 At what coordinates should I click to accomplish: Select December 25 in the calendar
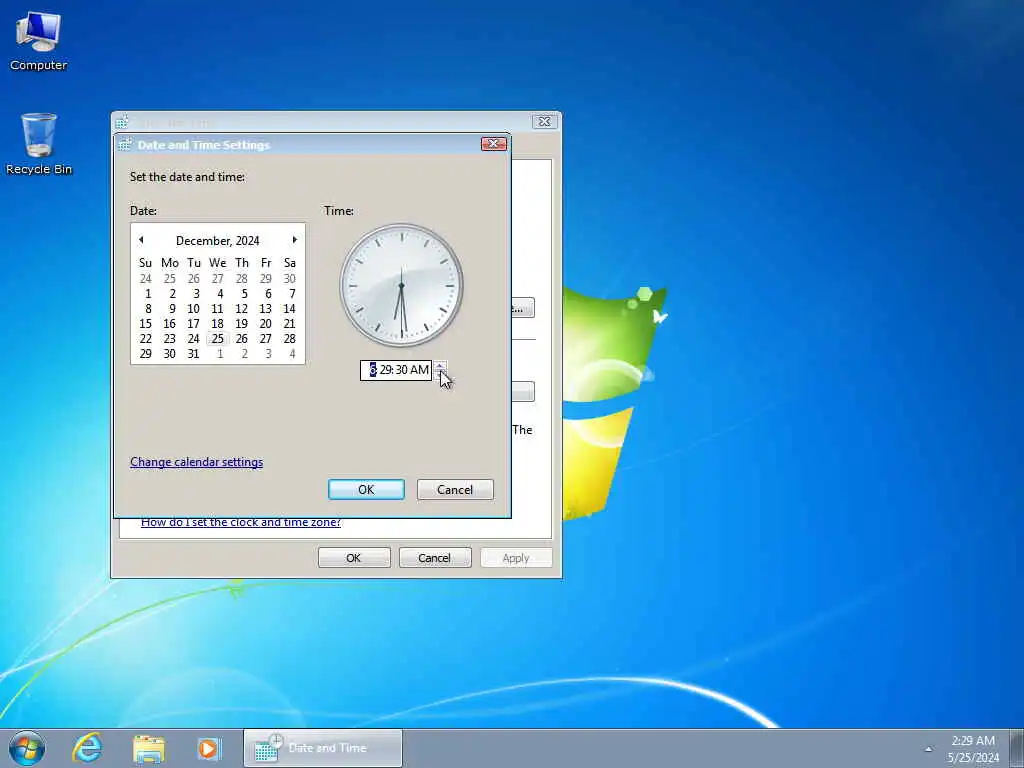click(x=217, y=339)
